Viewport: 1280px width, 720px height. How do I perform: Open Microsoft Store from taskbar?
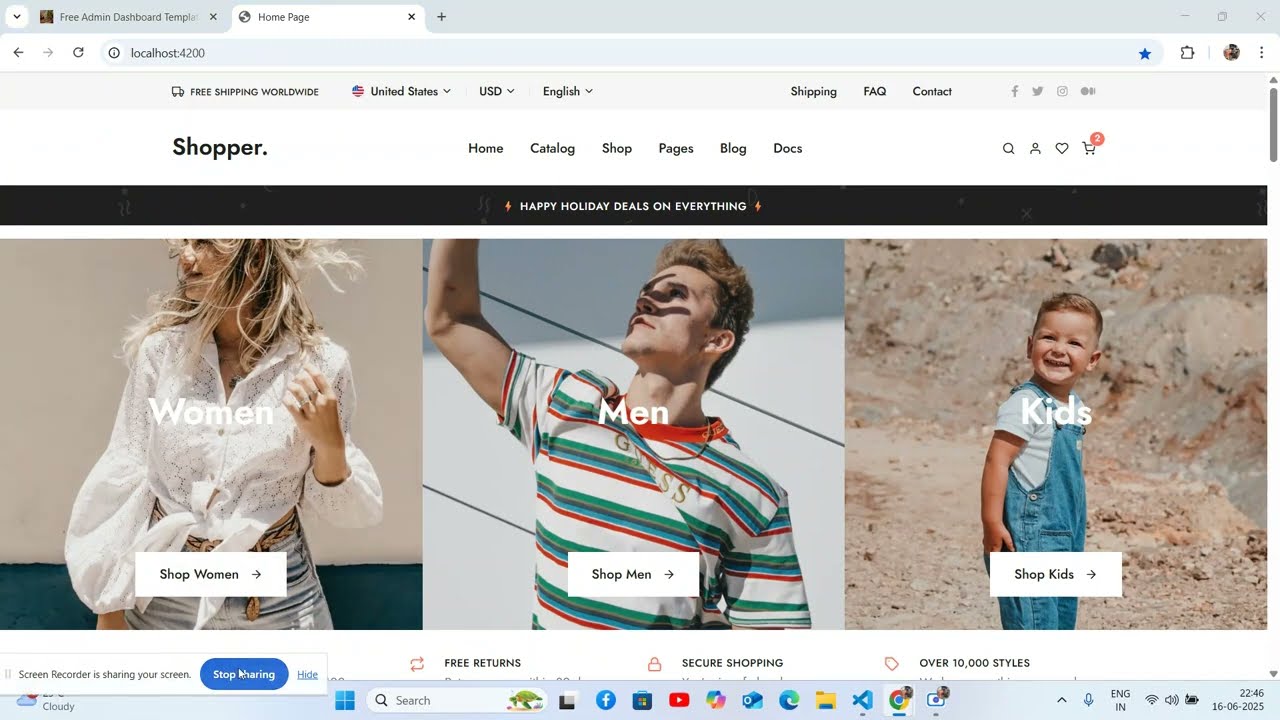point(642,700)
